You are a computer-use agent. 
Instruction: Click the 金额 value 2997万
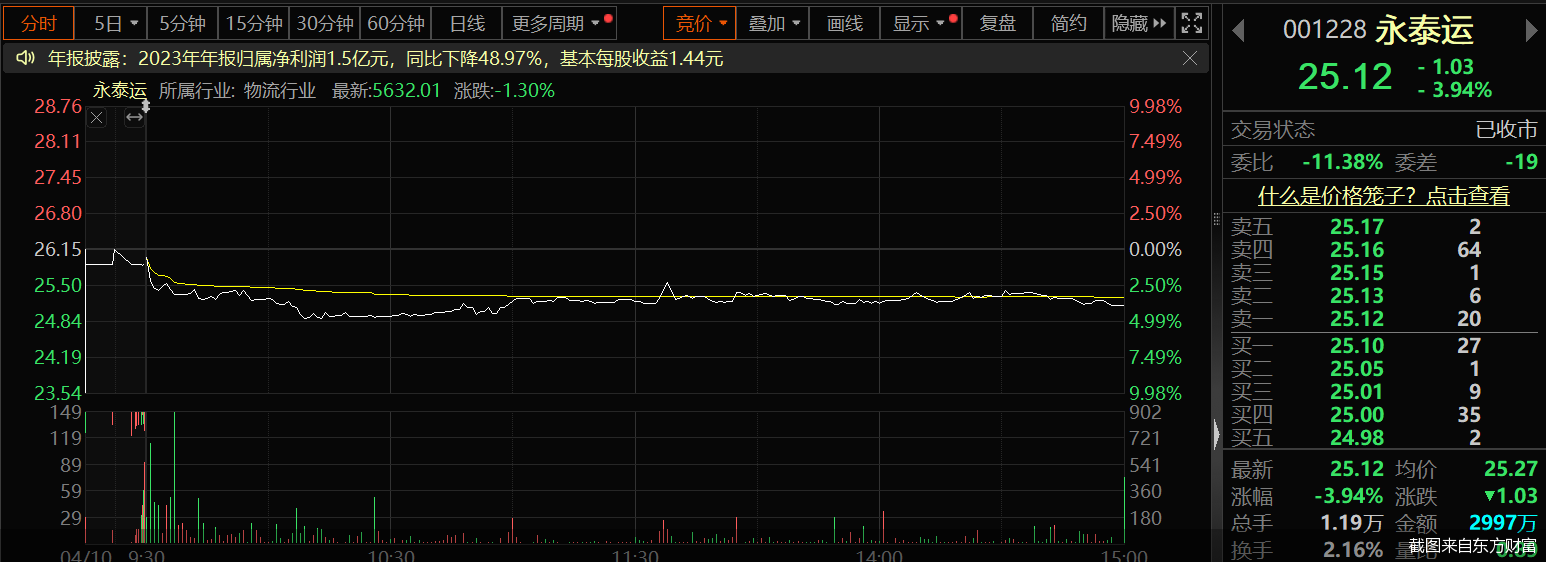click(1503, 523)
